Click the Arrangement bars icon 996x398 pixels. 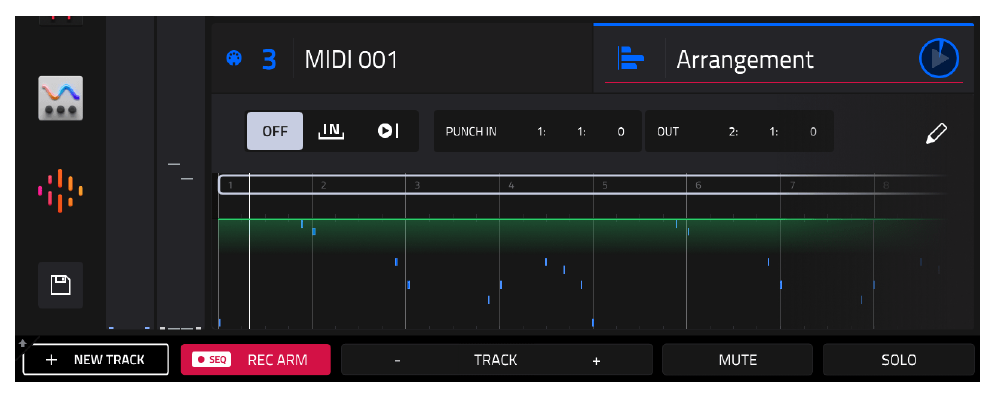pyautogui.click(x=631, y=59)
